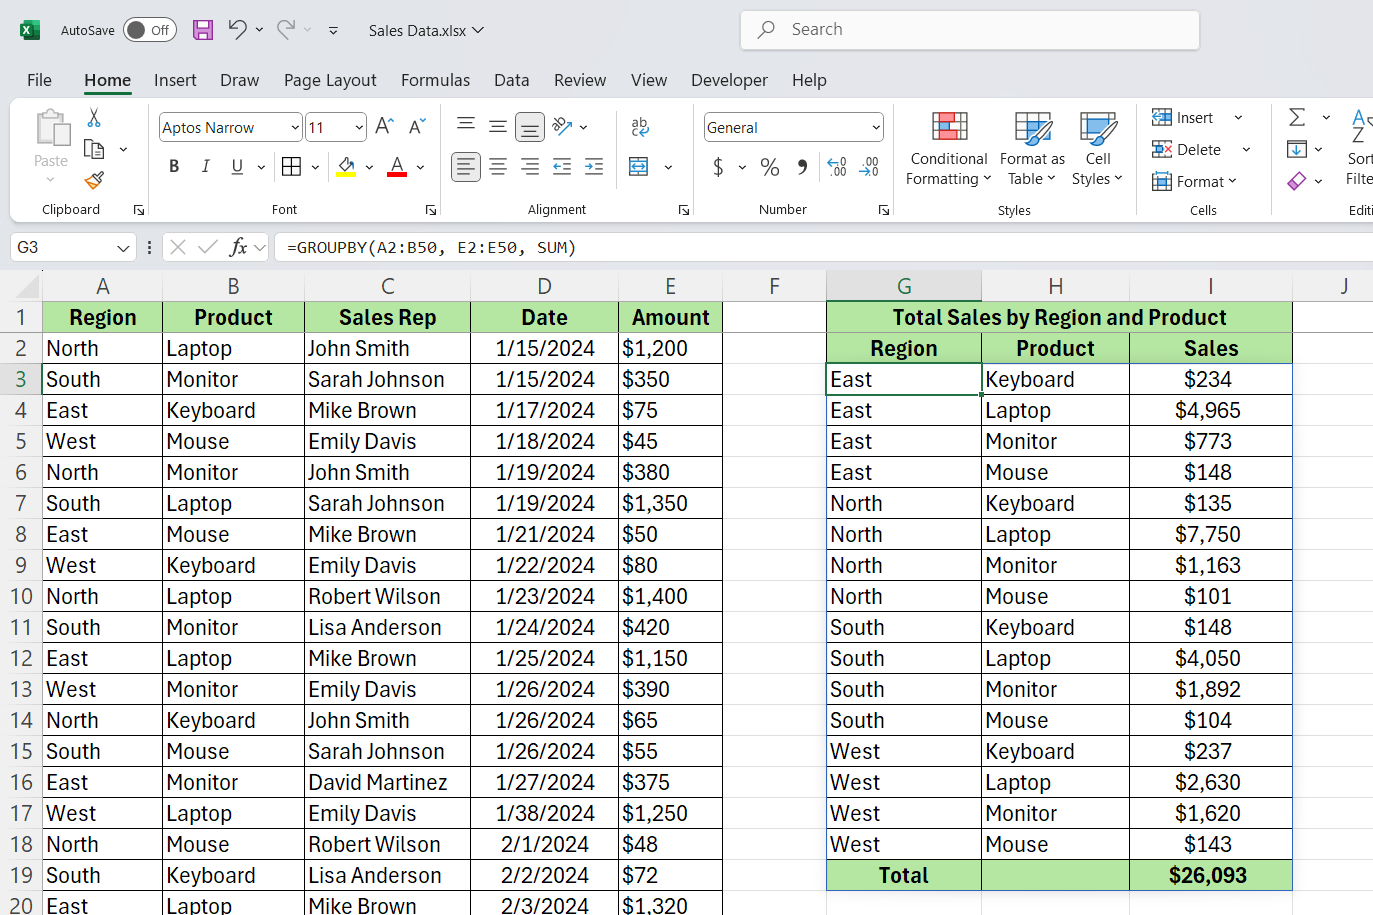Apply the red Font Color

tap(397, 166)
